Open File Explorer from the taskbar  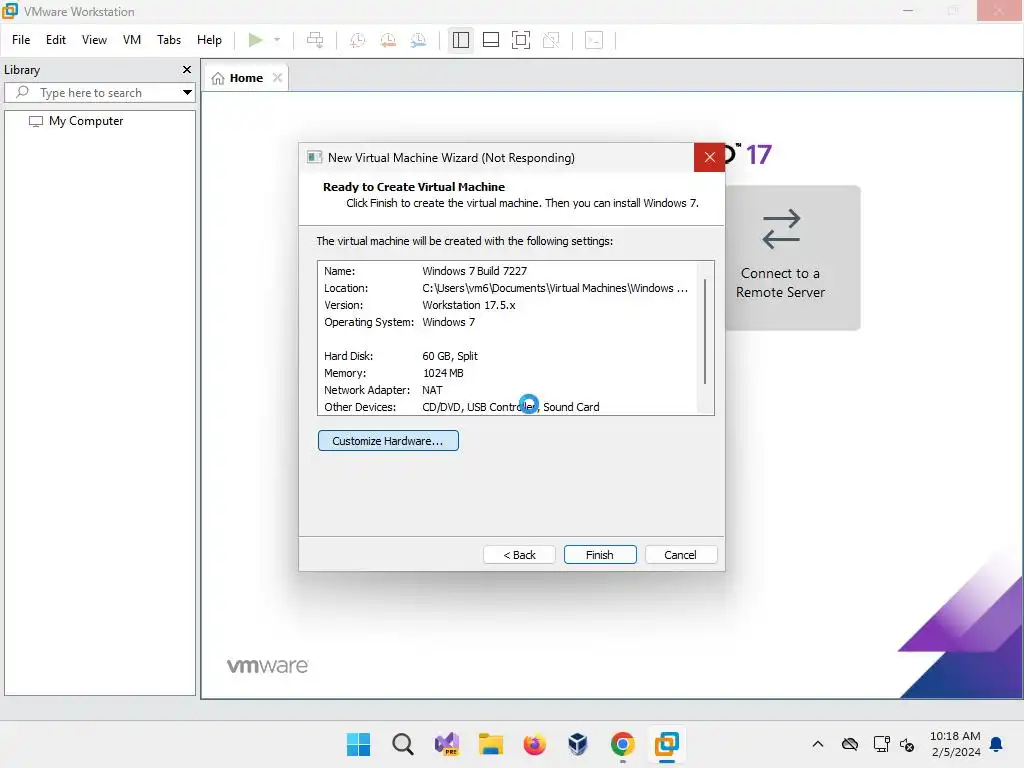pyautogui.click(x=490, y=744)
